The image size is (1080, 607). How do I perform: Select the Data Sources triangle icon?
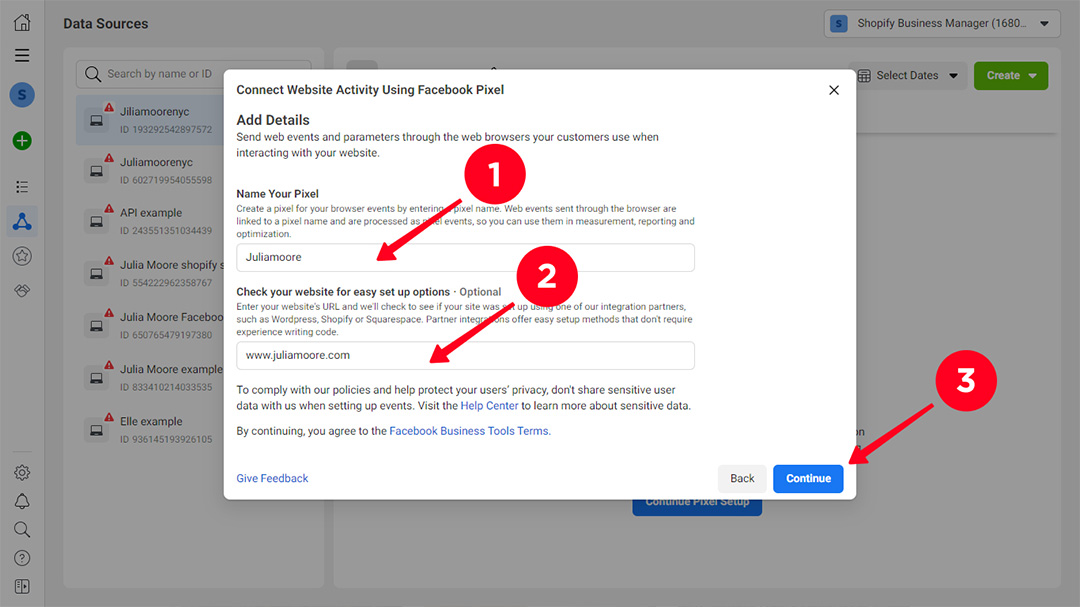[x=22, y=221]
